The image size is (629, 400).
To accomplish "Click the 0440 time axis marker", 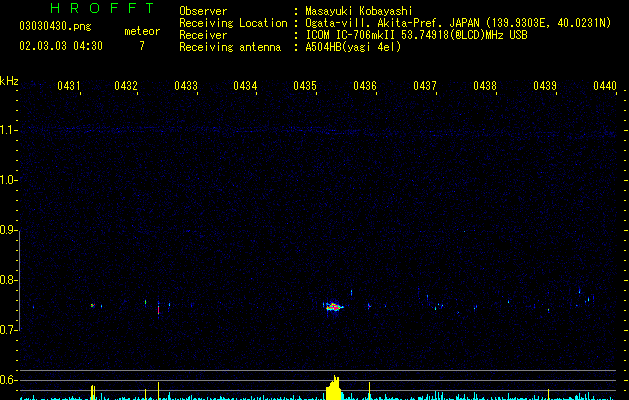I will (605, 86).
